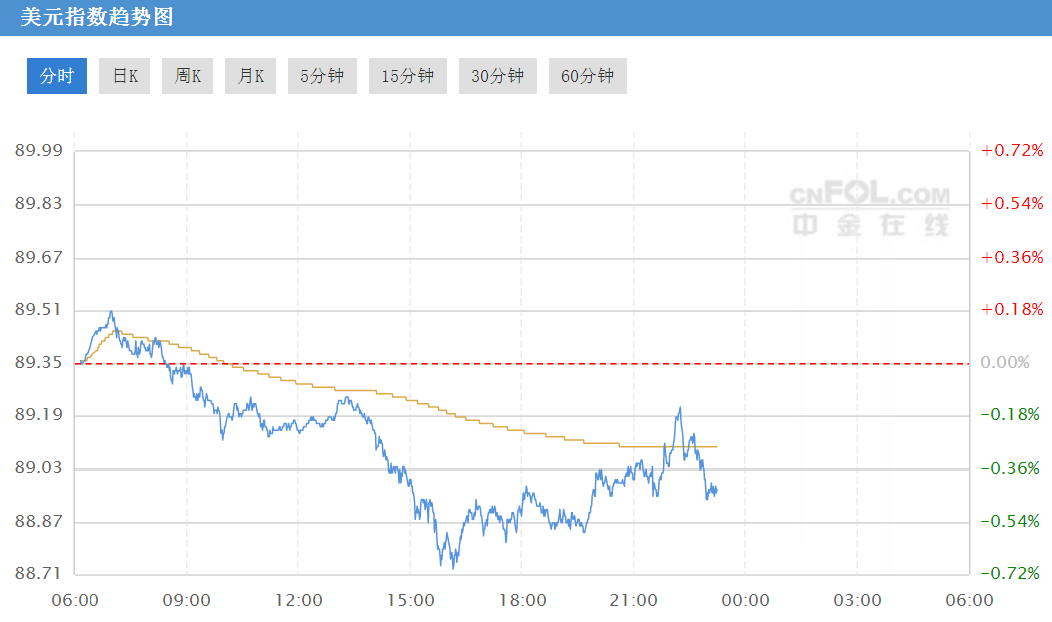Viewport: 1052px width, 622px height.
Task: Choose the 60分钟 interval tab
Action: (588, 76)
